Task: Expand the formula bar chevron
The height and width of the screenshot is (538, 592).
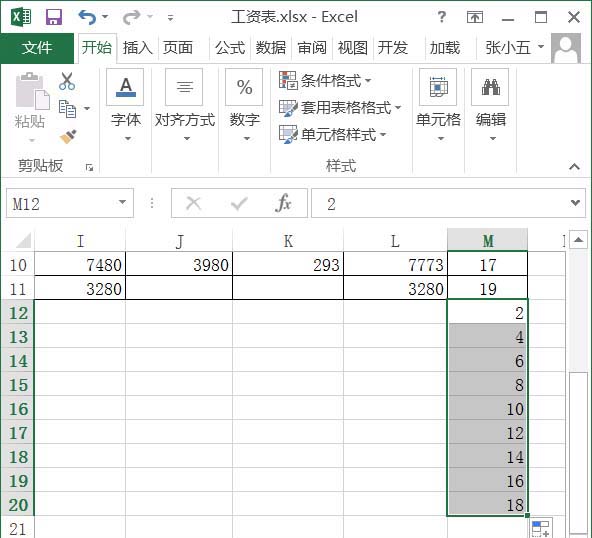Action: click(575, 203)
